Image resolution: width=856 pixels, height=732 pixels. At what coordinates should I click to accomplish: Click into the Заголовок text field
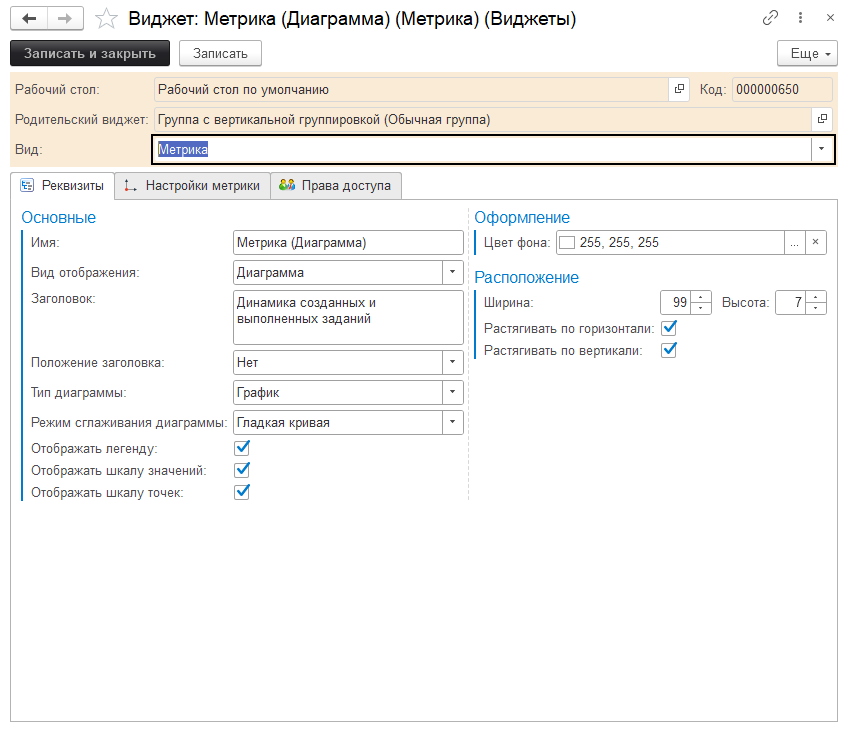pyautogui.click(x=348, y=318)
